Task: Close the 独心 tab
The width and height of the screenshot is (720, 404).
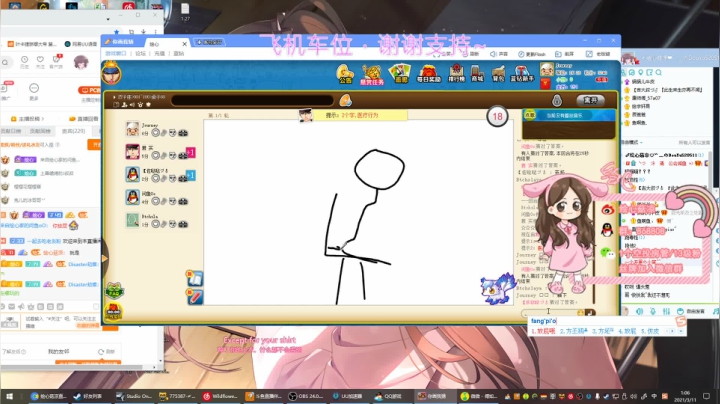Action: coord(185,44)
